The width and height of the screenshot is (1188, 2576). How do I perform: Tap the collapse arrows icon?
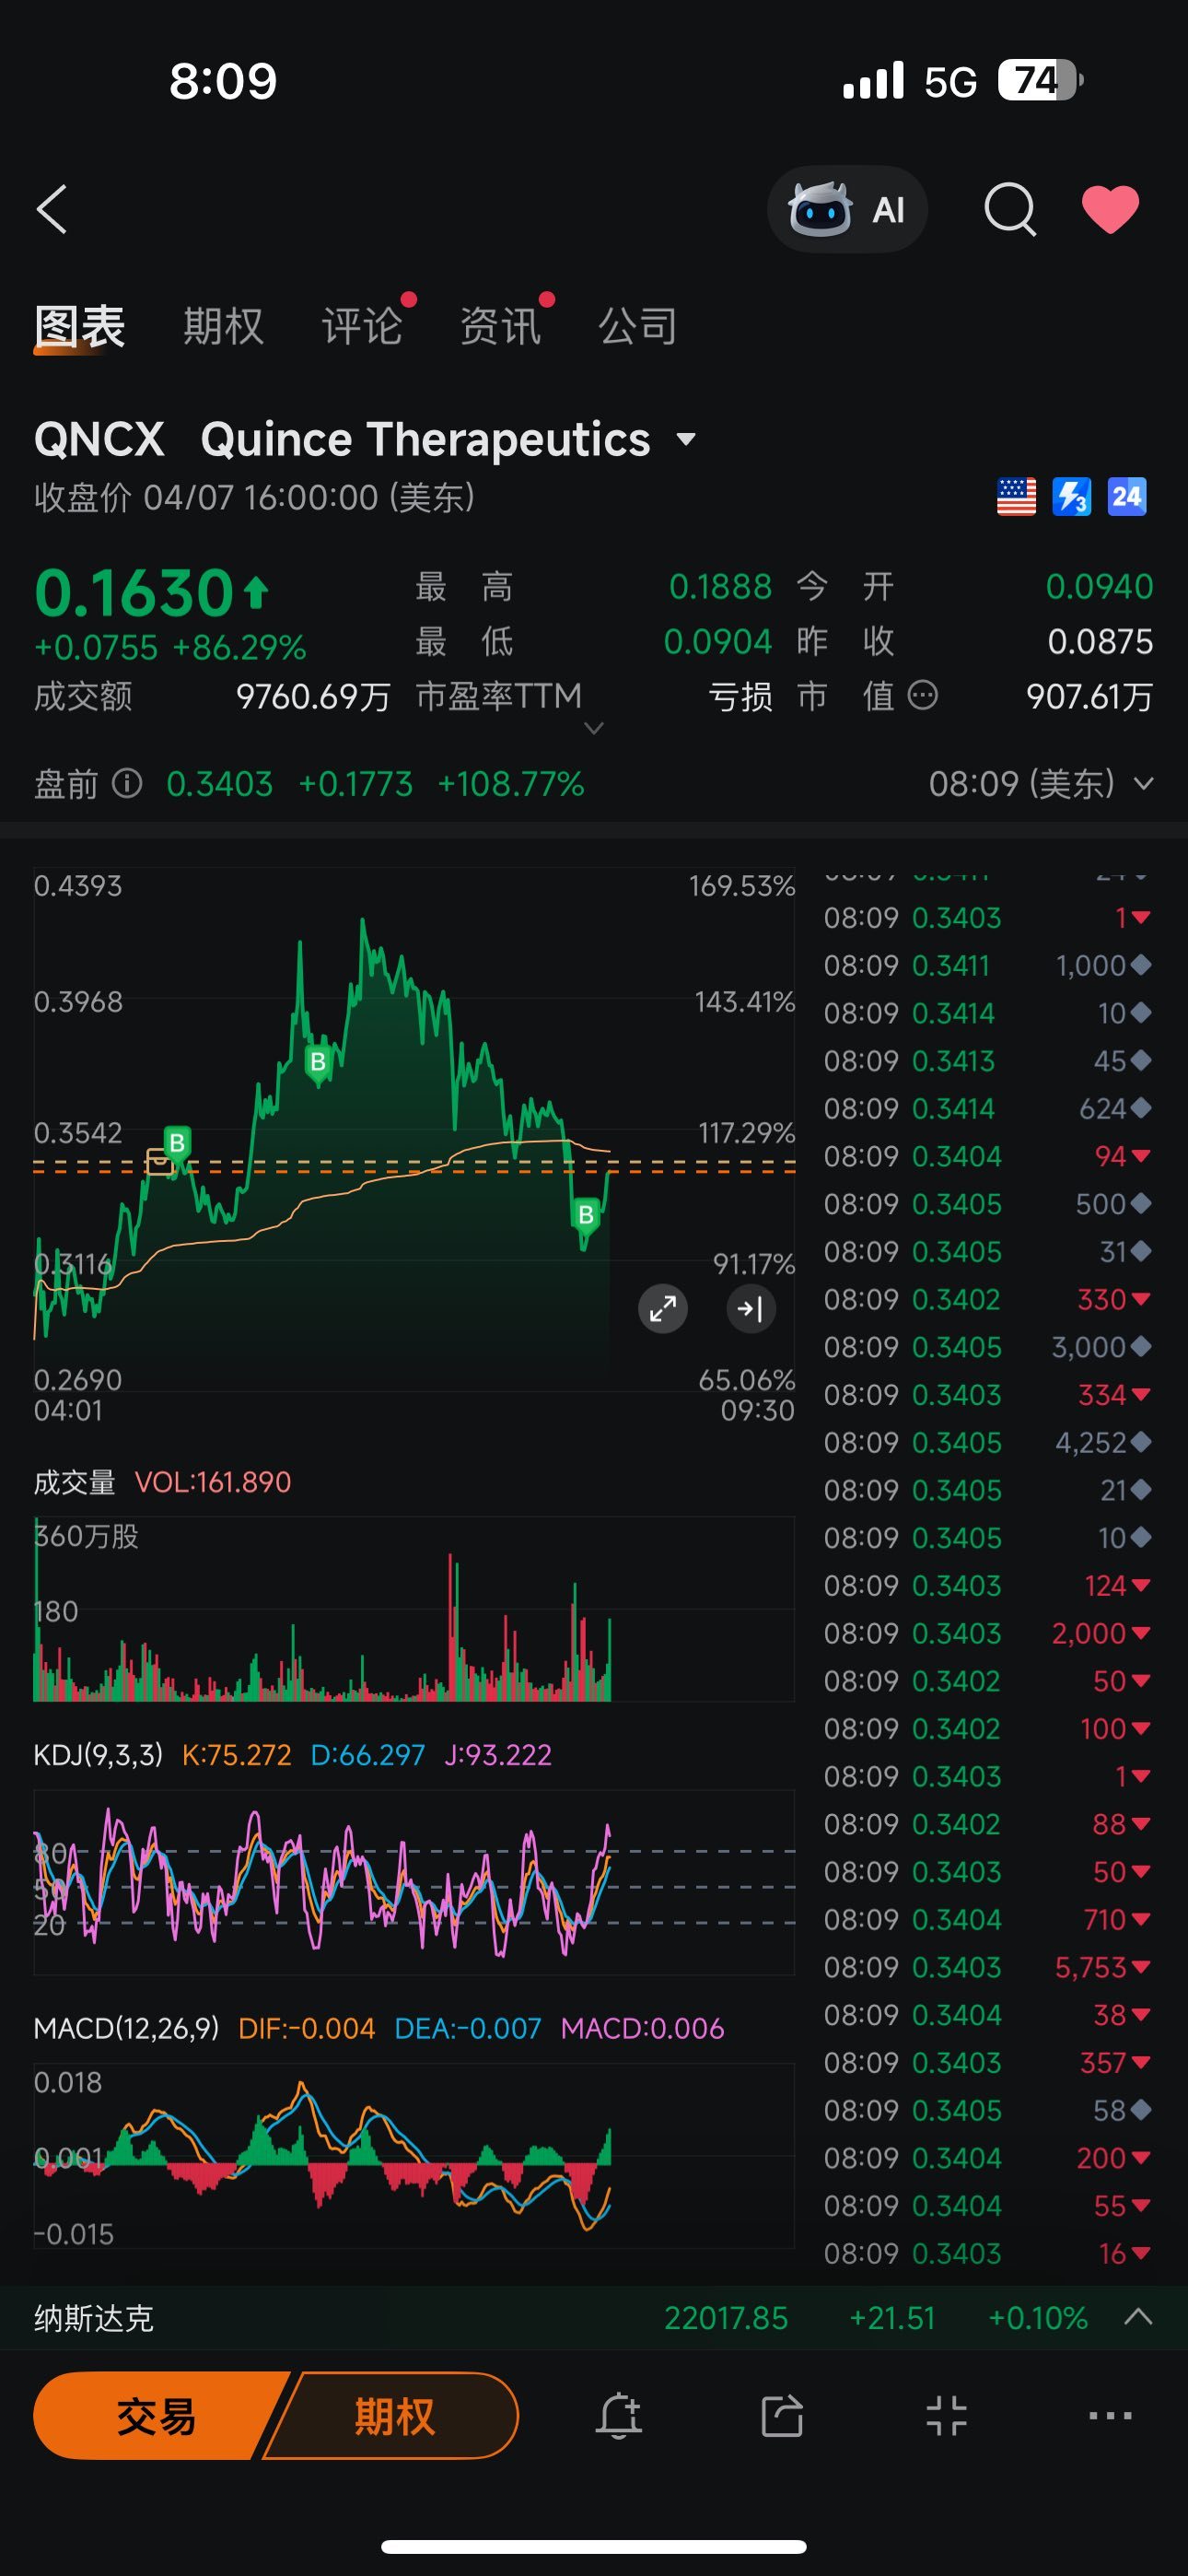946,2417
